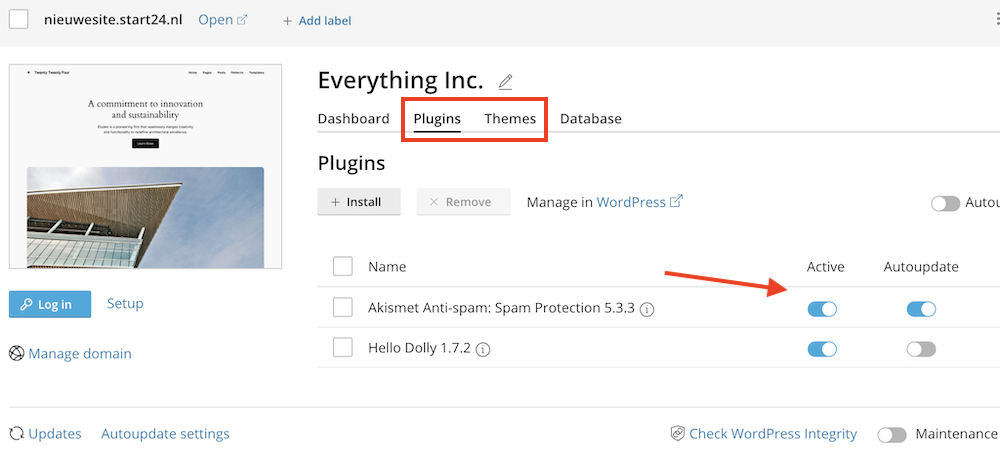Image resolution: width=1000 pixels, height=461 pixels.
Task: Click the external link icon beside WordPress
Action: 676,201
